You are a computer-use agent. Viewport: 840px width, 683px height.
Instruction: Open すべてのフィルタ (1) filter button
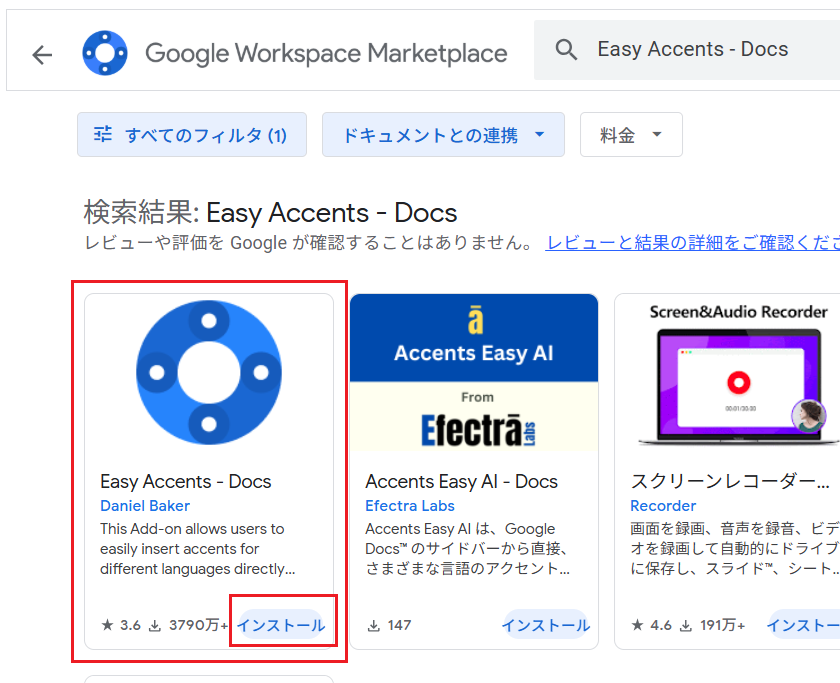[192, 134]
